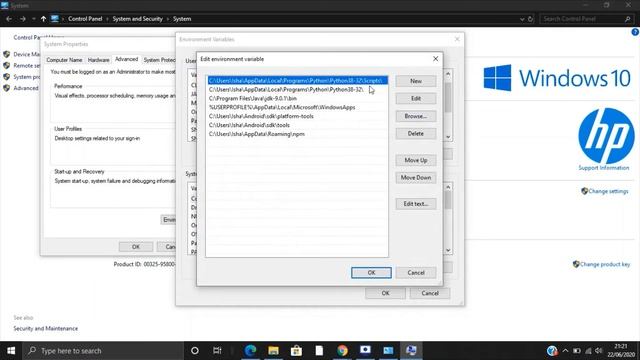640x360 pixels.
Task: Open the Browse... folder picker
Action: (416, 116)
